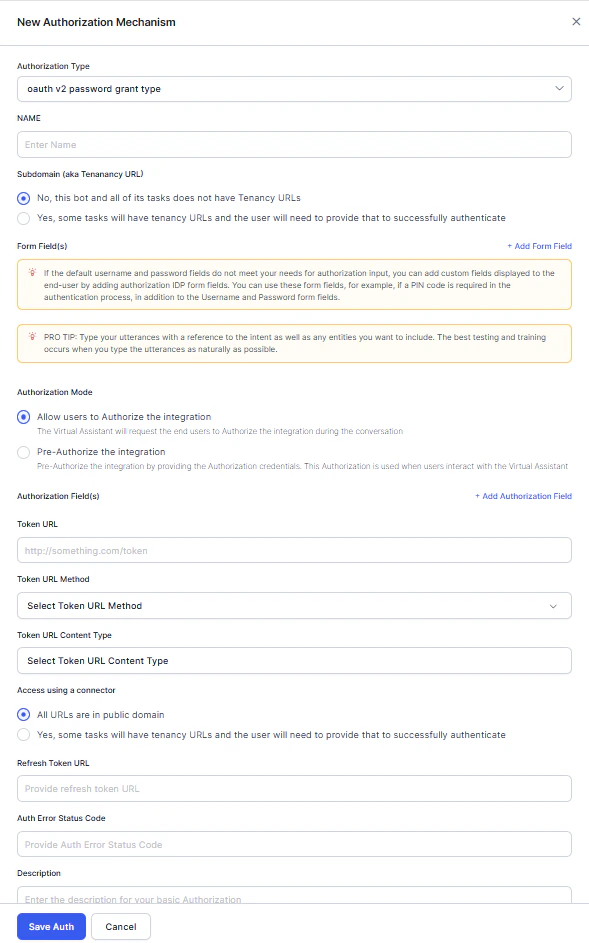The width and height of the screenshot is (589, 943).
Task: Select 'Pre-Authorize the integration' option
Action: (x=23, y=452)
